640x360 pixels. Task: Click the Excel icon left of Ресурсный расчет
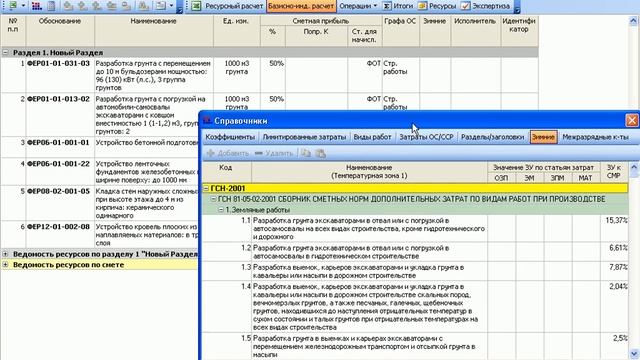point(196,6)
